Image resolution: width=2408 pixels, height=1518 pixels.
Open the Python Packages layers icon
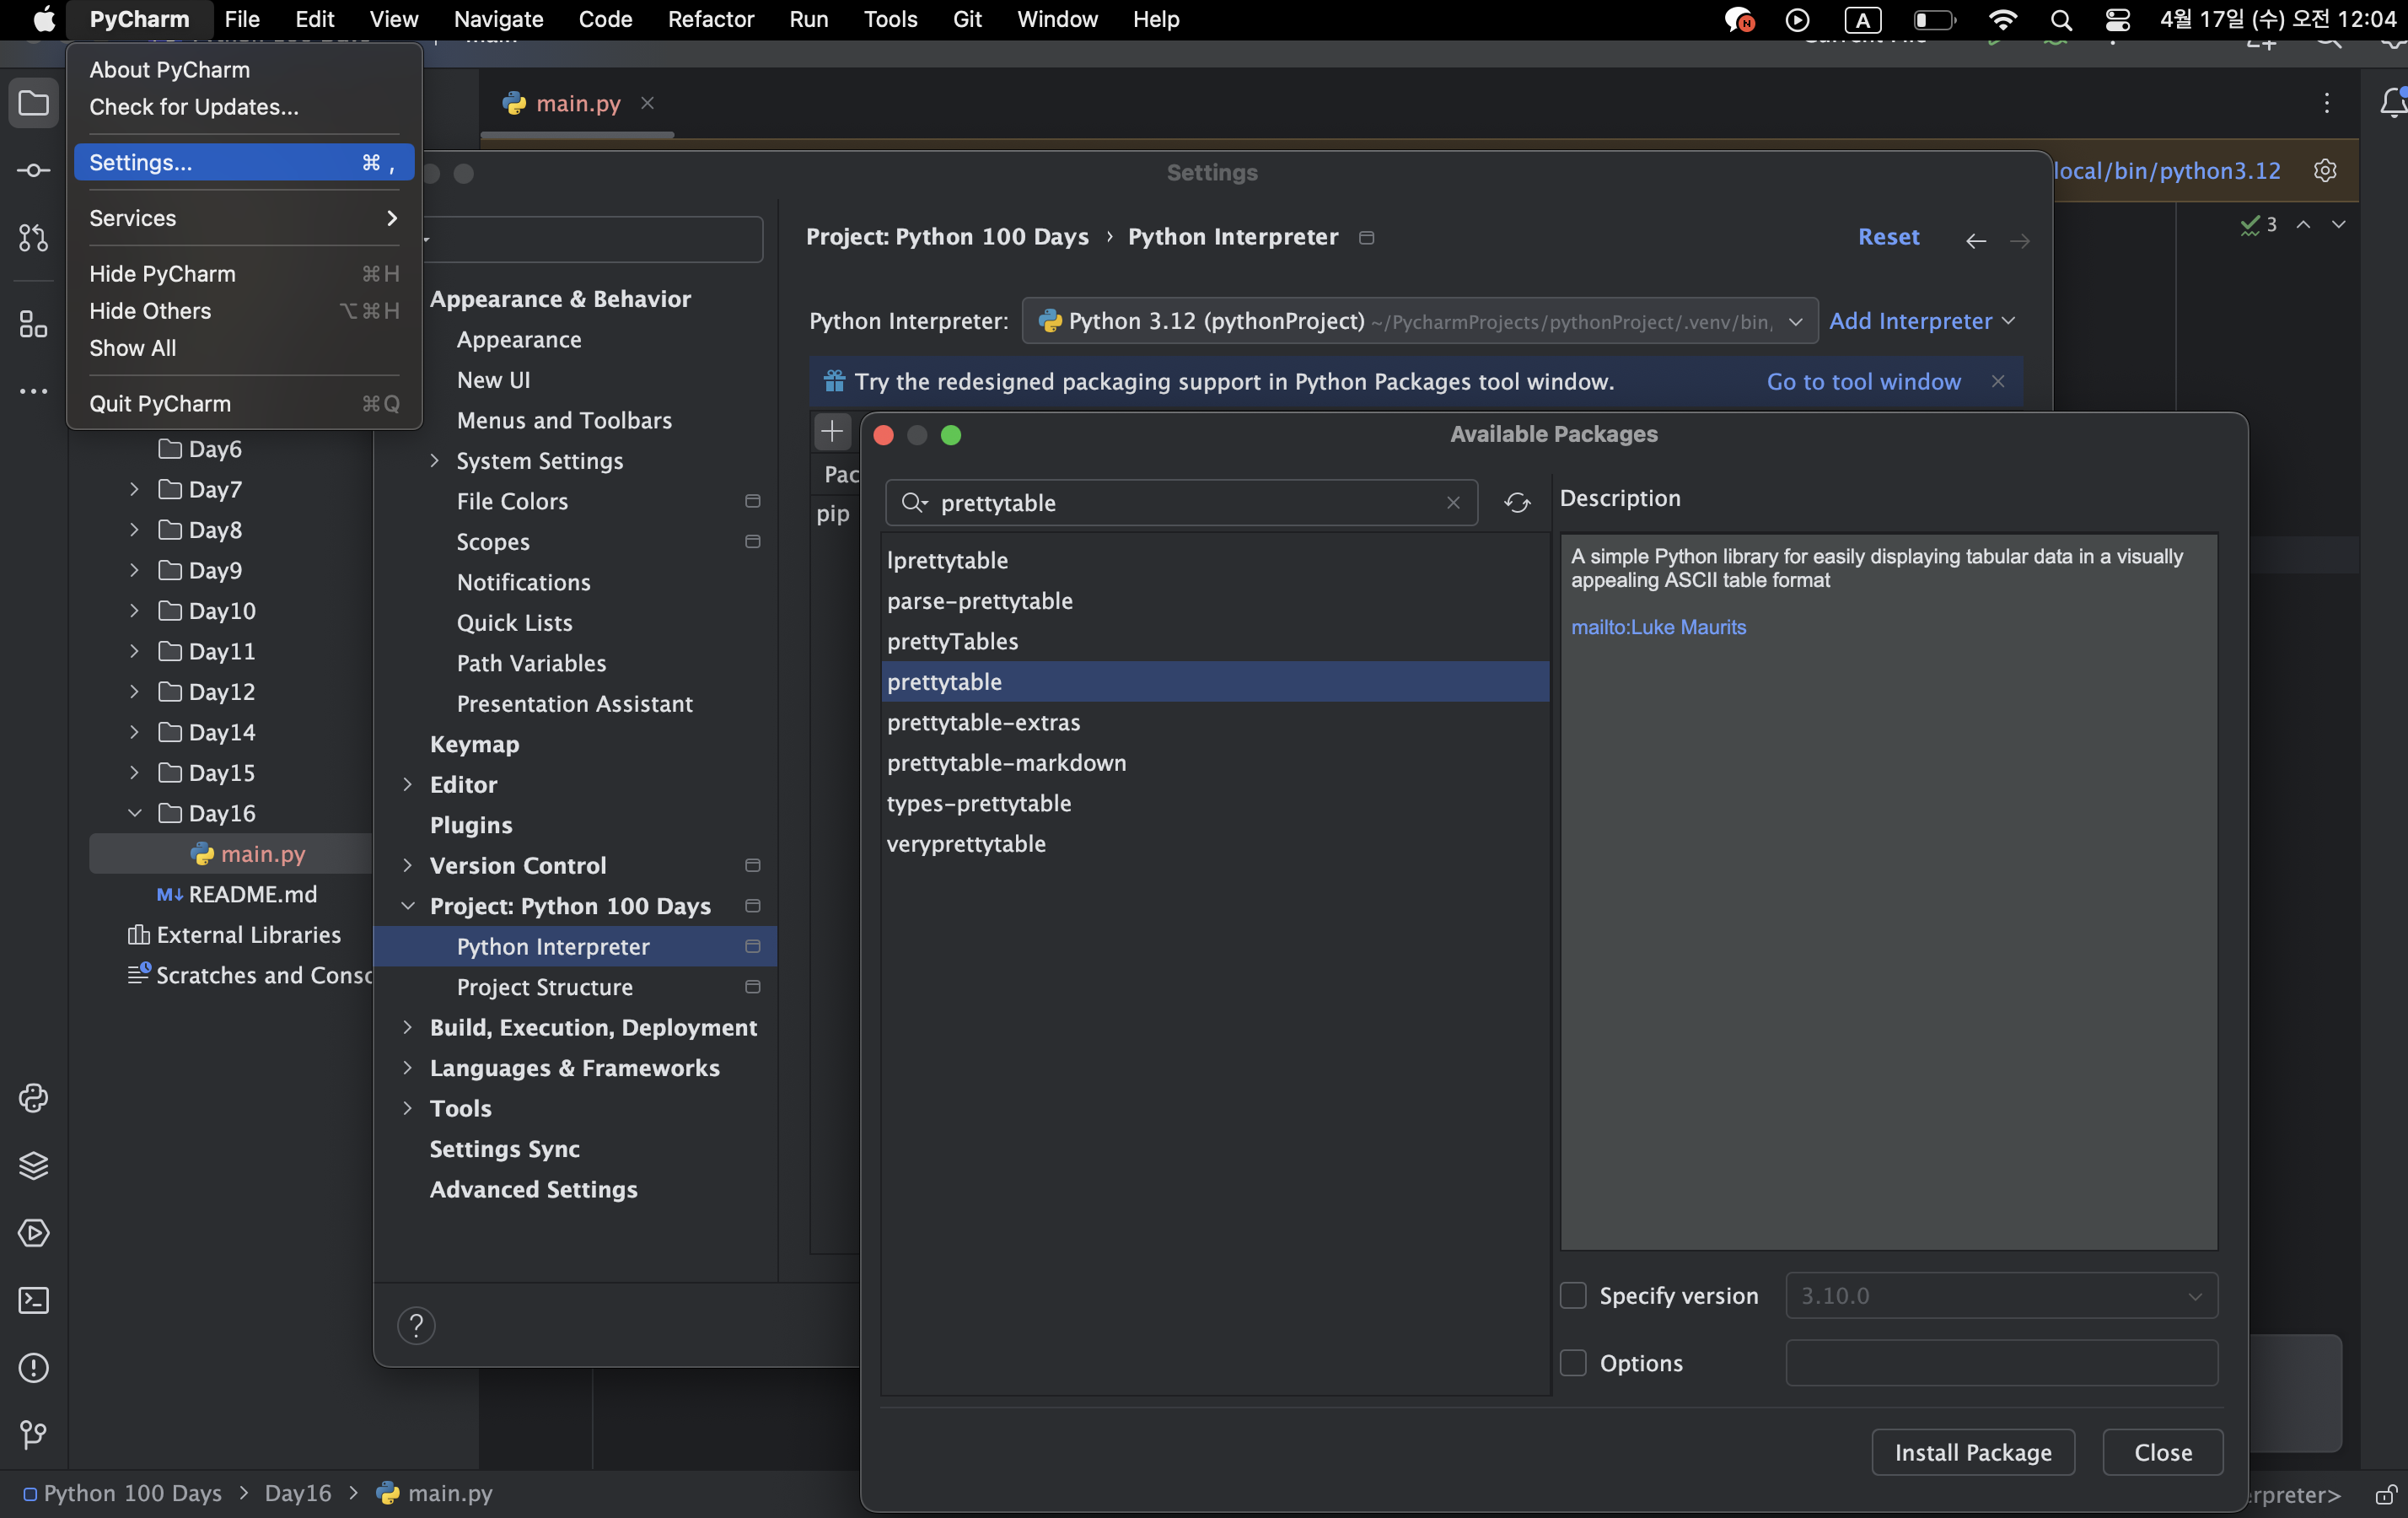[x=33, y=1165]
